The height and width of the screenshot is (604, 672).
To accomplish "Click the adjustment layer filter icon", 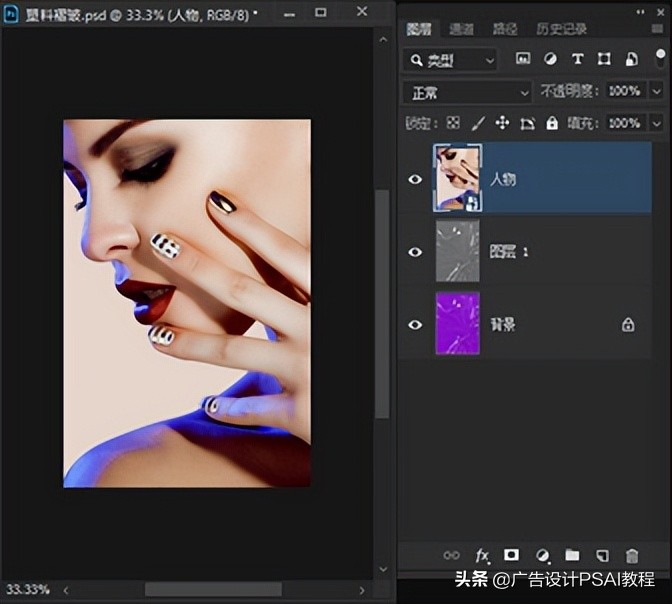I will [550, 58].
